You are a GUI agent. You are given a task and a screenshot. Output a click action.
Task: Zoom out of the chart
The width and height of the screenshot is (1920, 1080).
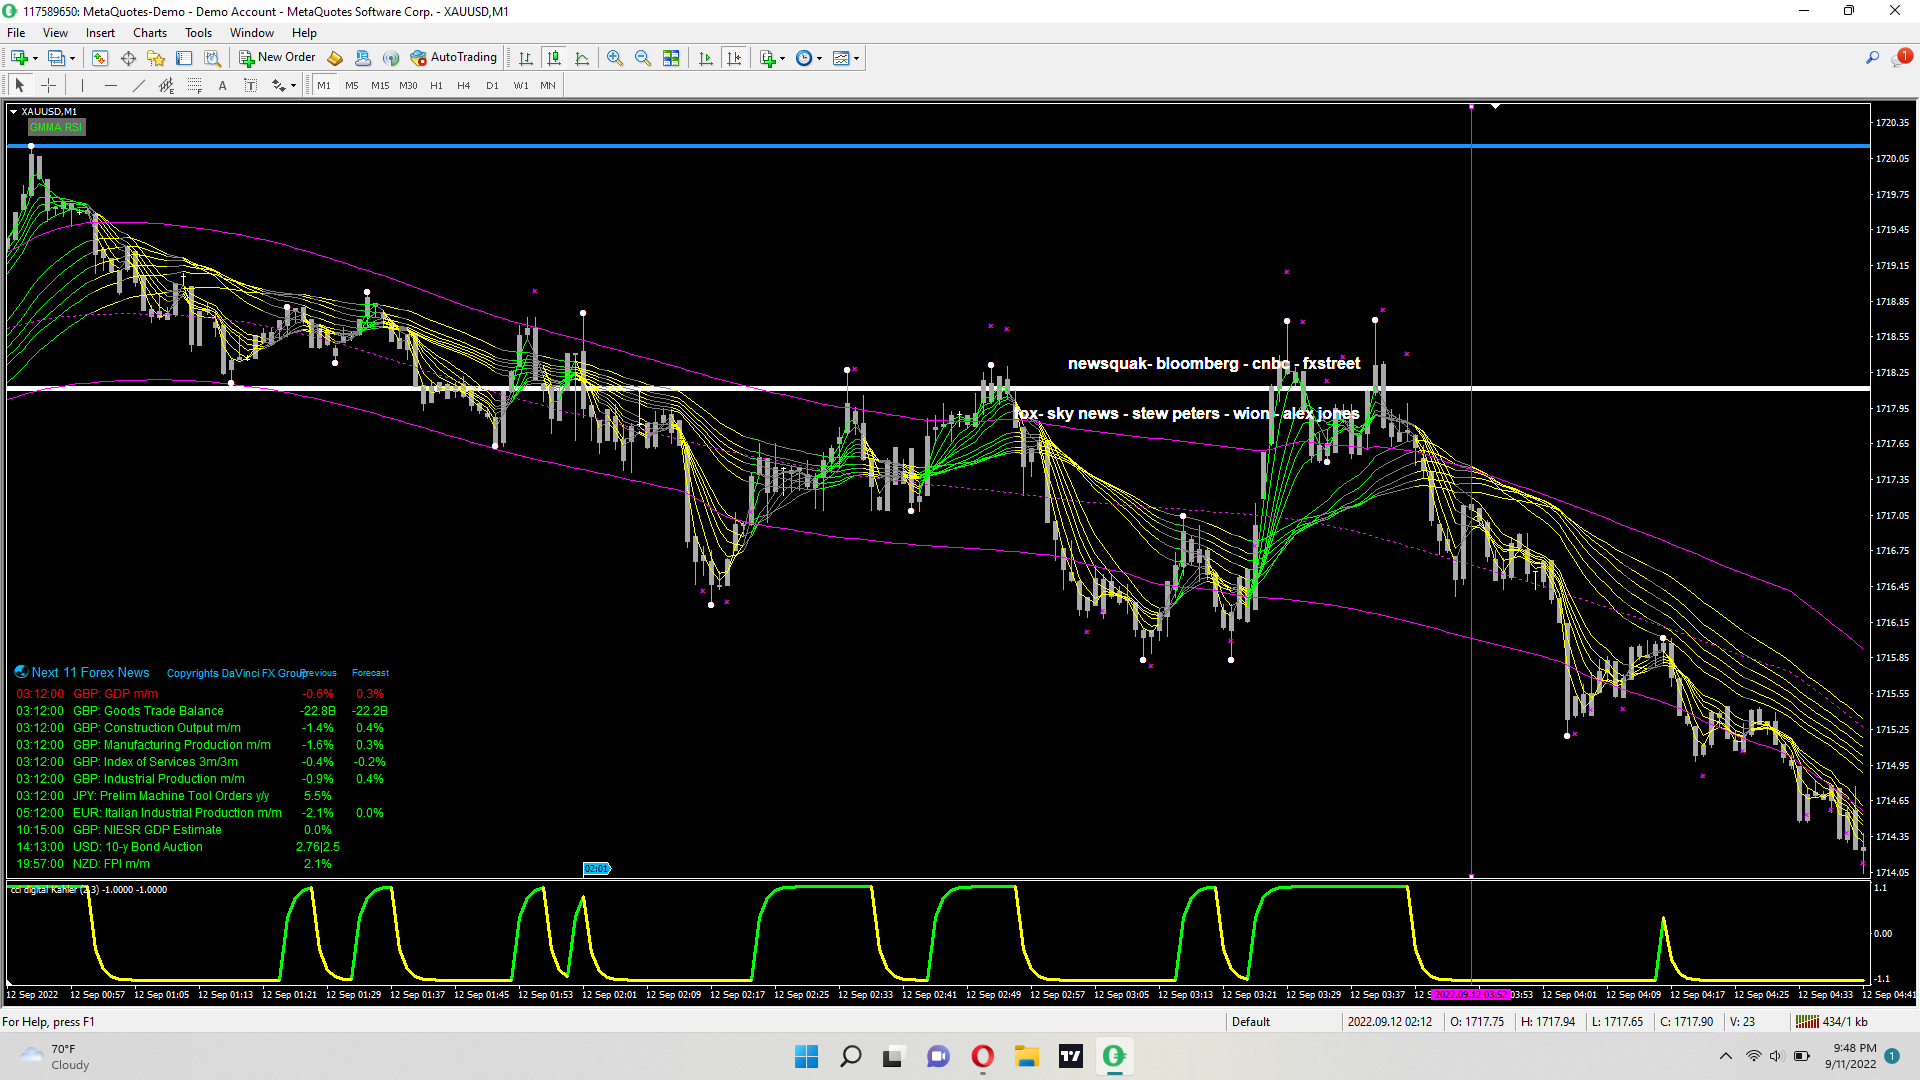[x=643, y=58]
